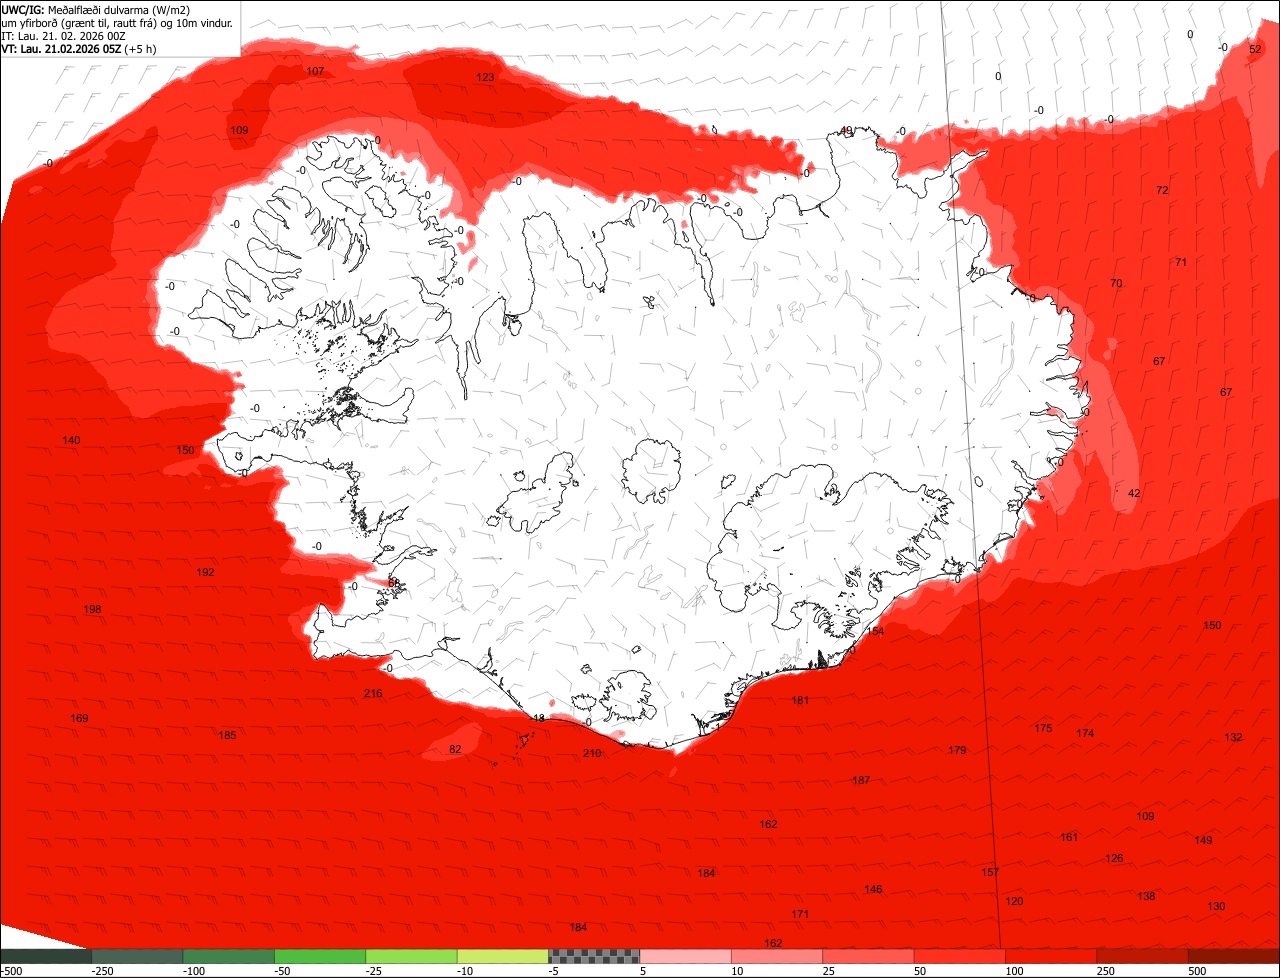
Task: Click the '250' label on the color scale
Action: point(1105,971)
